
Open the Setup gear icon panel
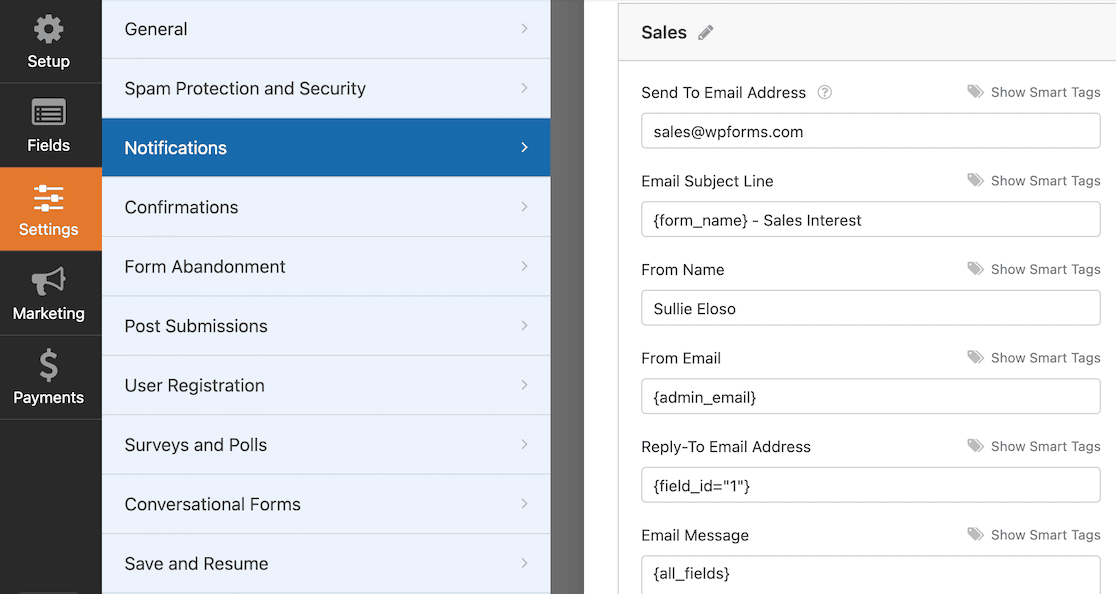click(x=48, y=30)
